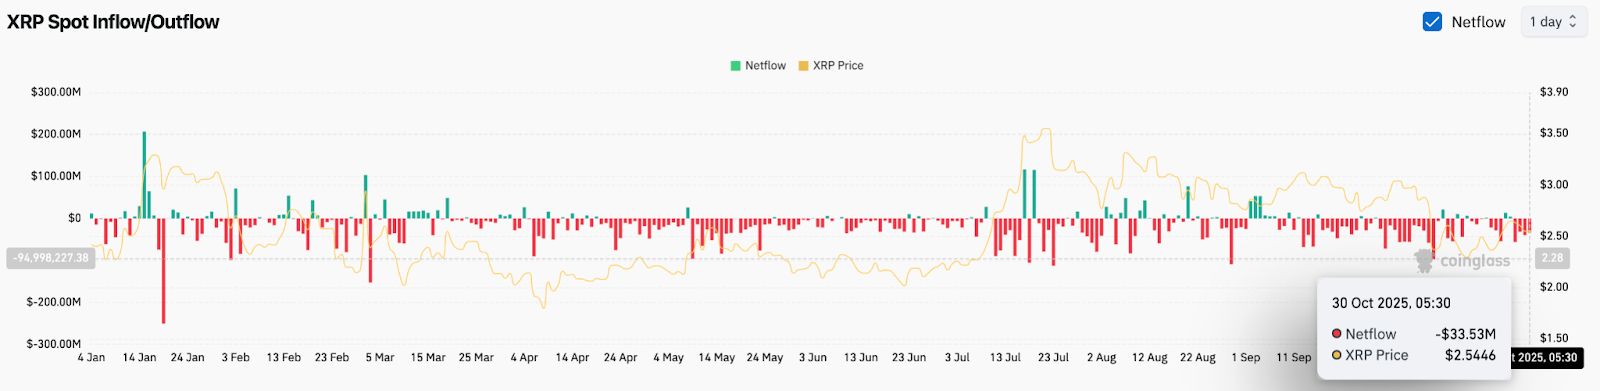The image size is (1600, 391).
Task: Click the 22 Aug date label
Action: point(1198,357)
